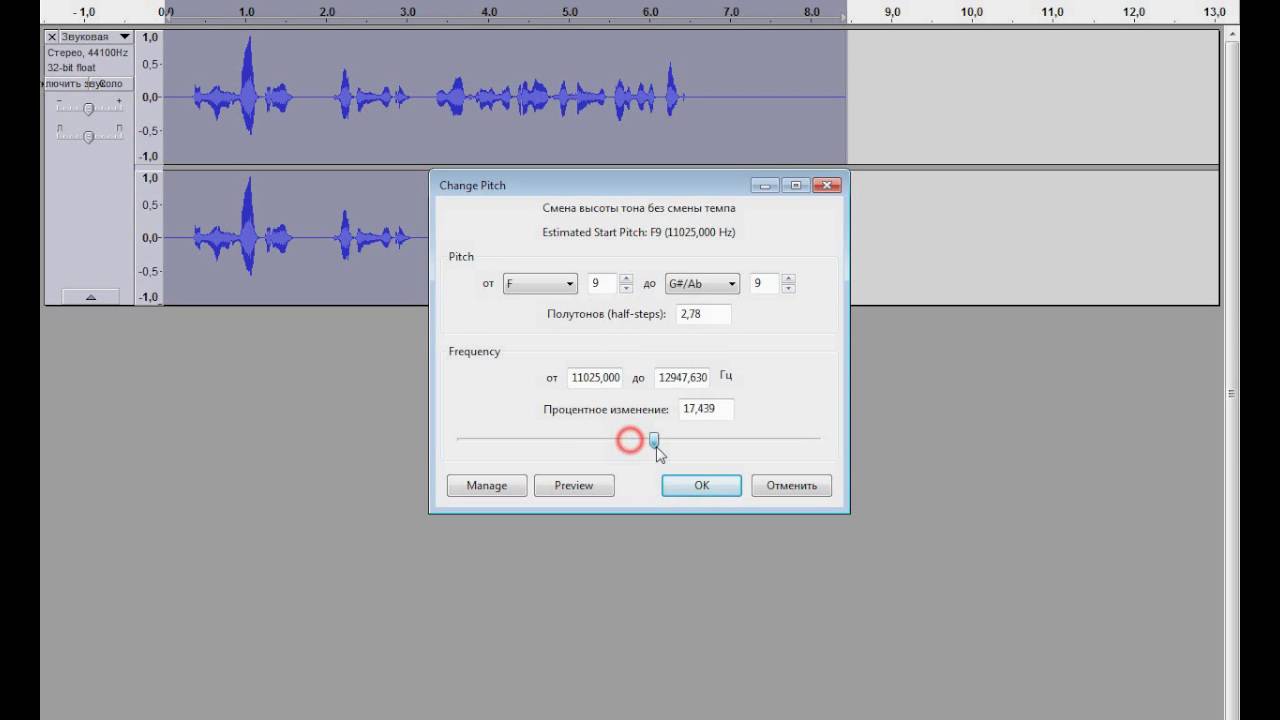The image size is (1280, 720).
Task: Close the Change Pitch dialog window
Action: [x=827, y=185]
